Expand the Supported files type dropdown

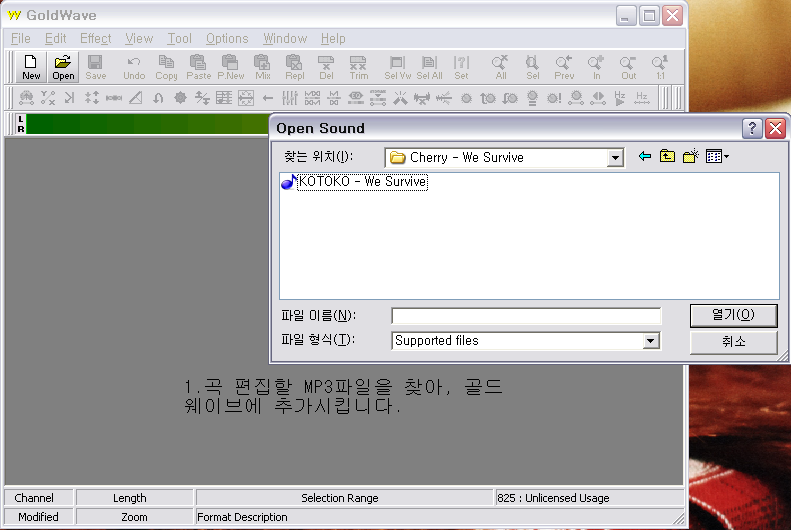click(651, 341)
